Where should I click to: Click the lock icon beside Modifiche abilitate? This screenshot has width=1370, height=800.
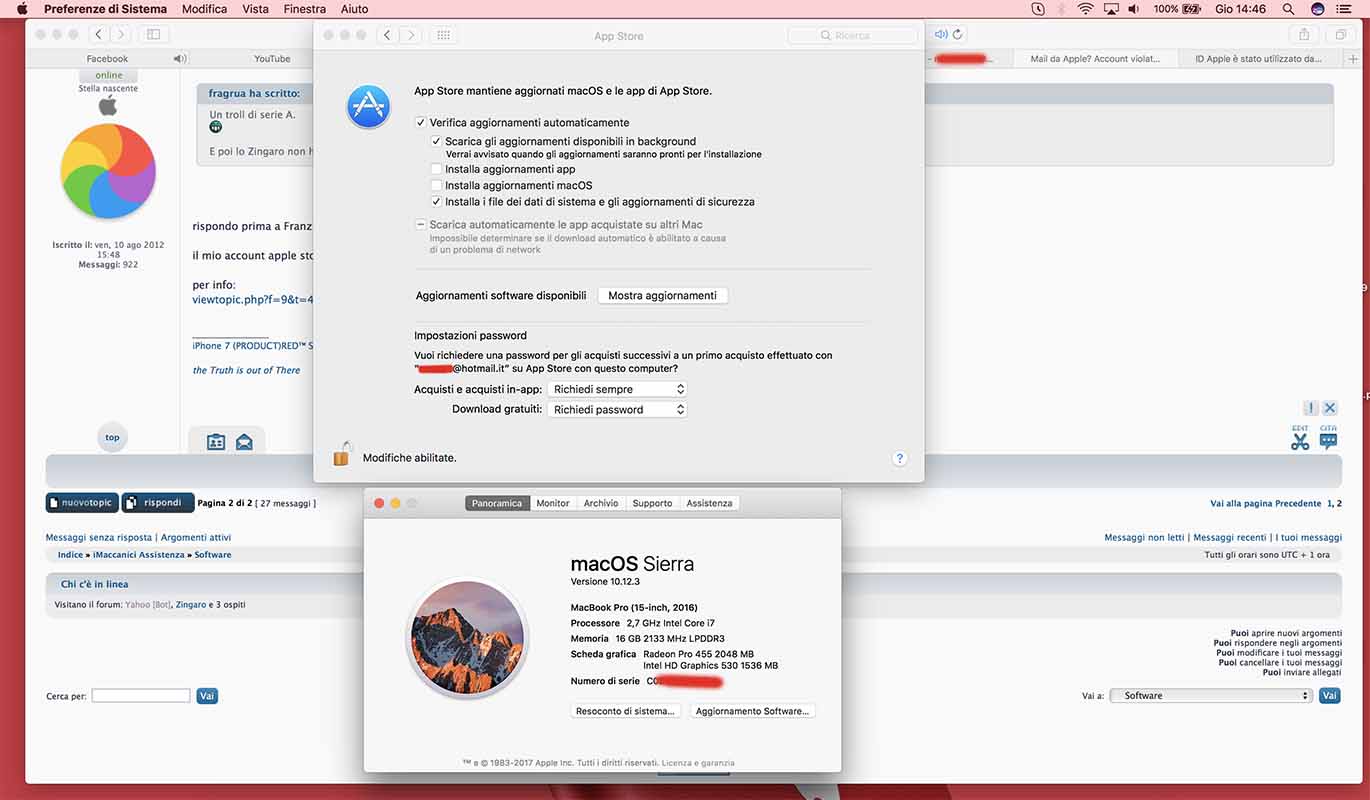point(342,455)
